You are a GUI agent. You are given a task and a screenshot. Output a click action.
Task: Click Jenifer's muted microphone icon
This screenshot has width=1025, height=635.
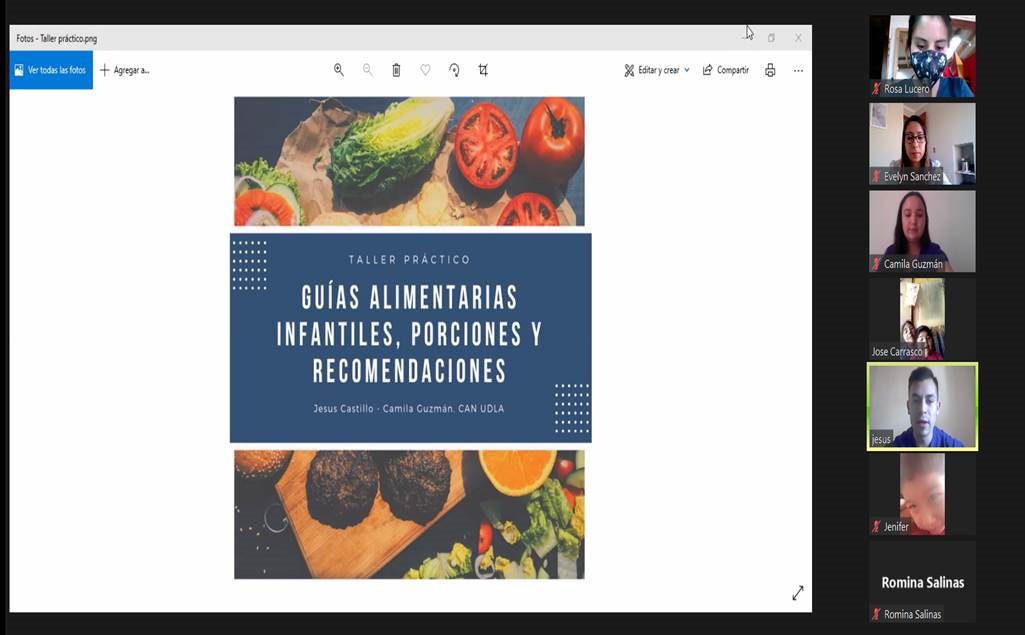[876, 527]
